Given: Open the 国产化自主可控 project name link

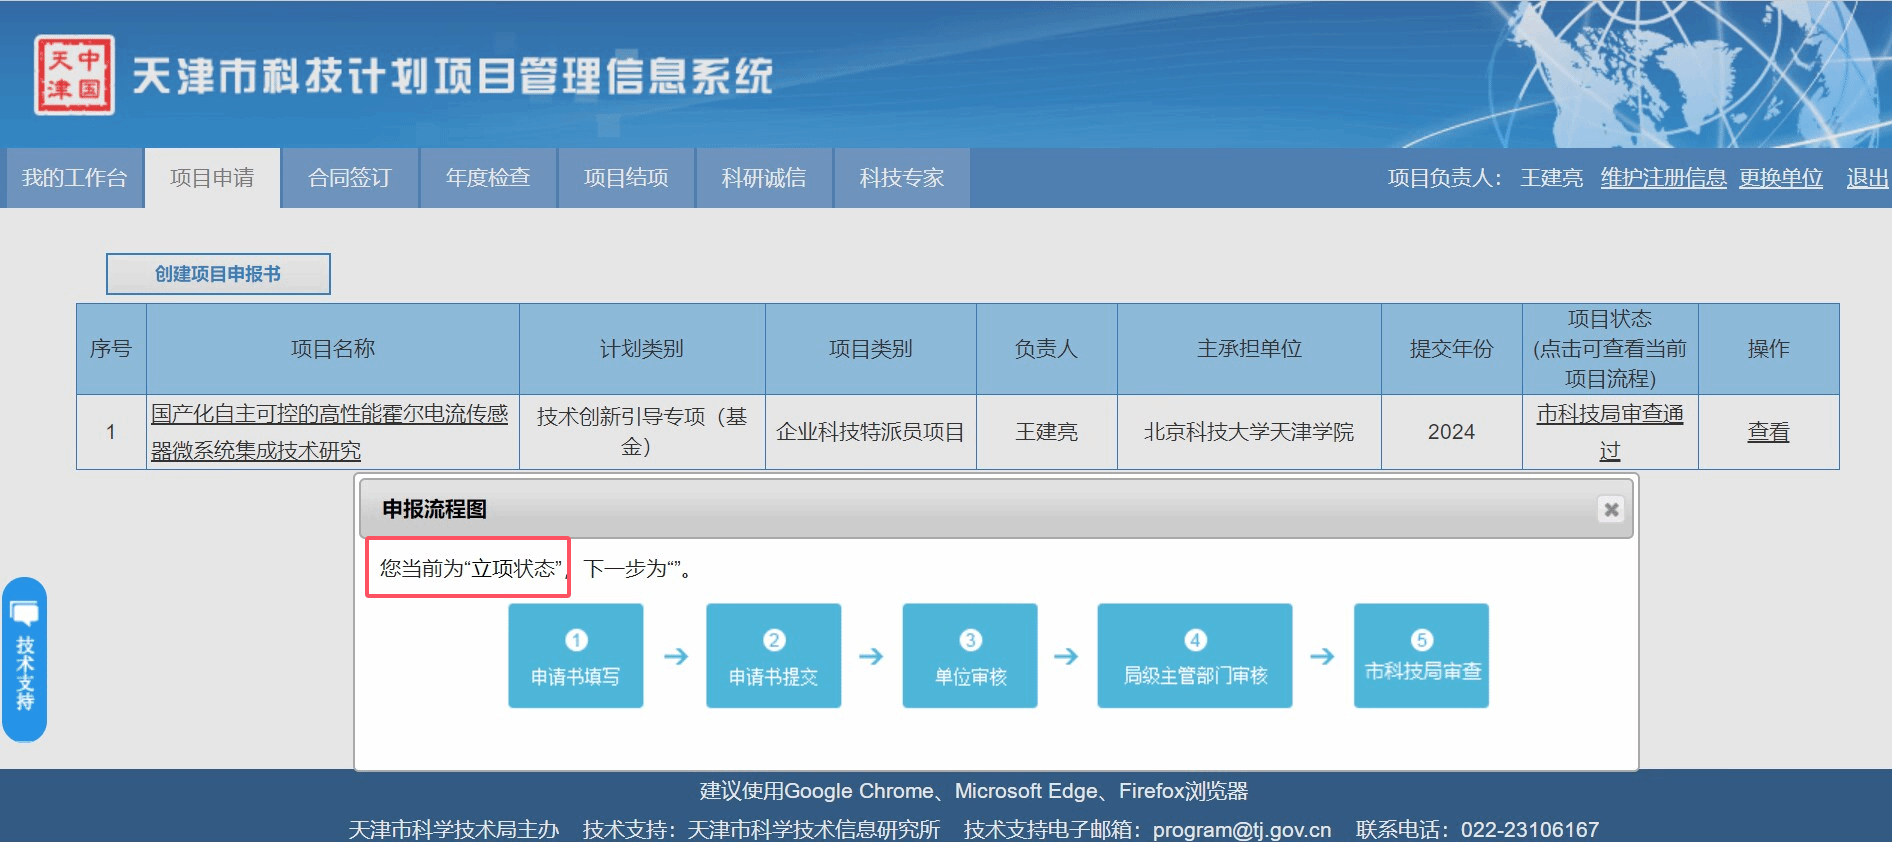Looking at the screenshot, I should pos(329,415).
